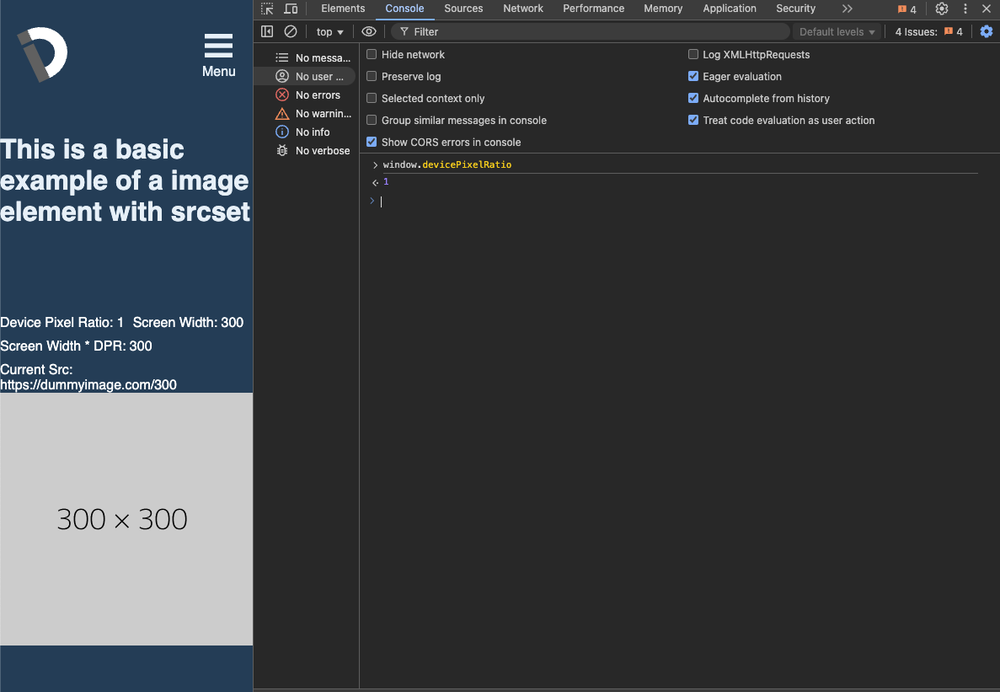Disable Eager evaluation
Image resolution: width=1000 pixels, height=692 pixels.
pos(693,76)
